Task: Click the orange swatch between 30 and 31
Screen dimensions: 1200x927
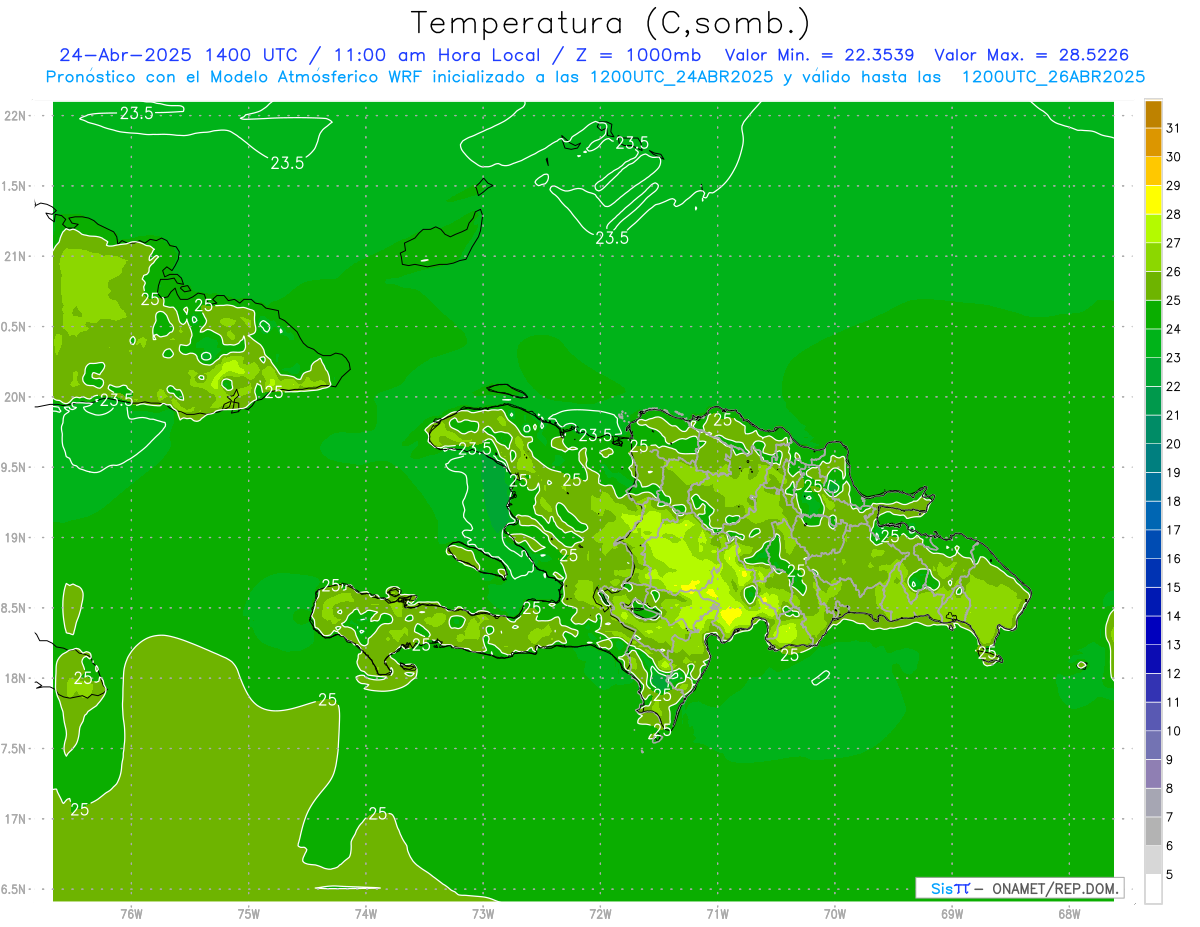Action: [1153, 143]
